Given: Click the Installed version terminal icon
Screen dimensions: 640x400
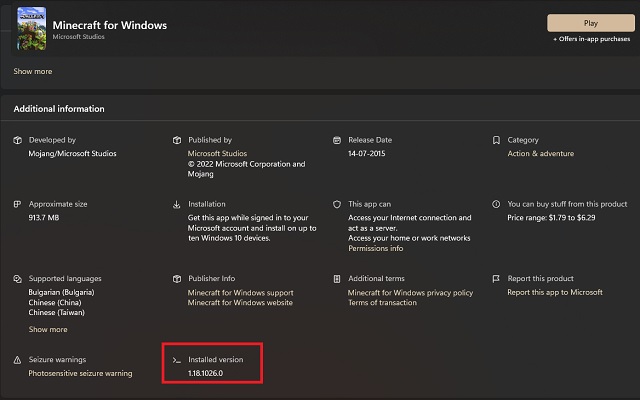Looking at the screenshot, I should click(x=176, y=360).
